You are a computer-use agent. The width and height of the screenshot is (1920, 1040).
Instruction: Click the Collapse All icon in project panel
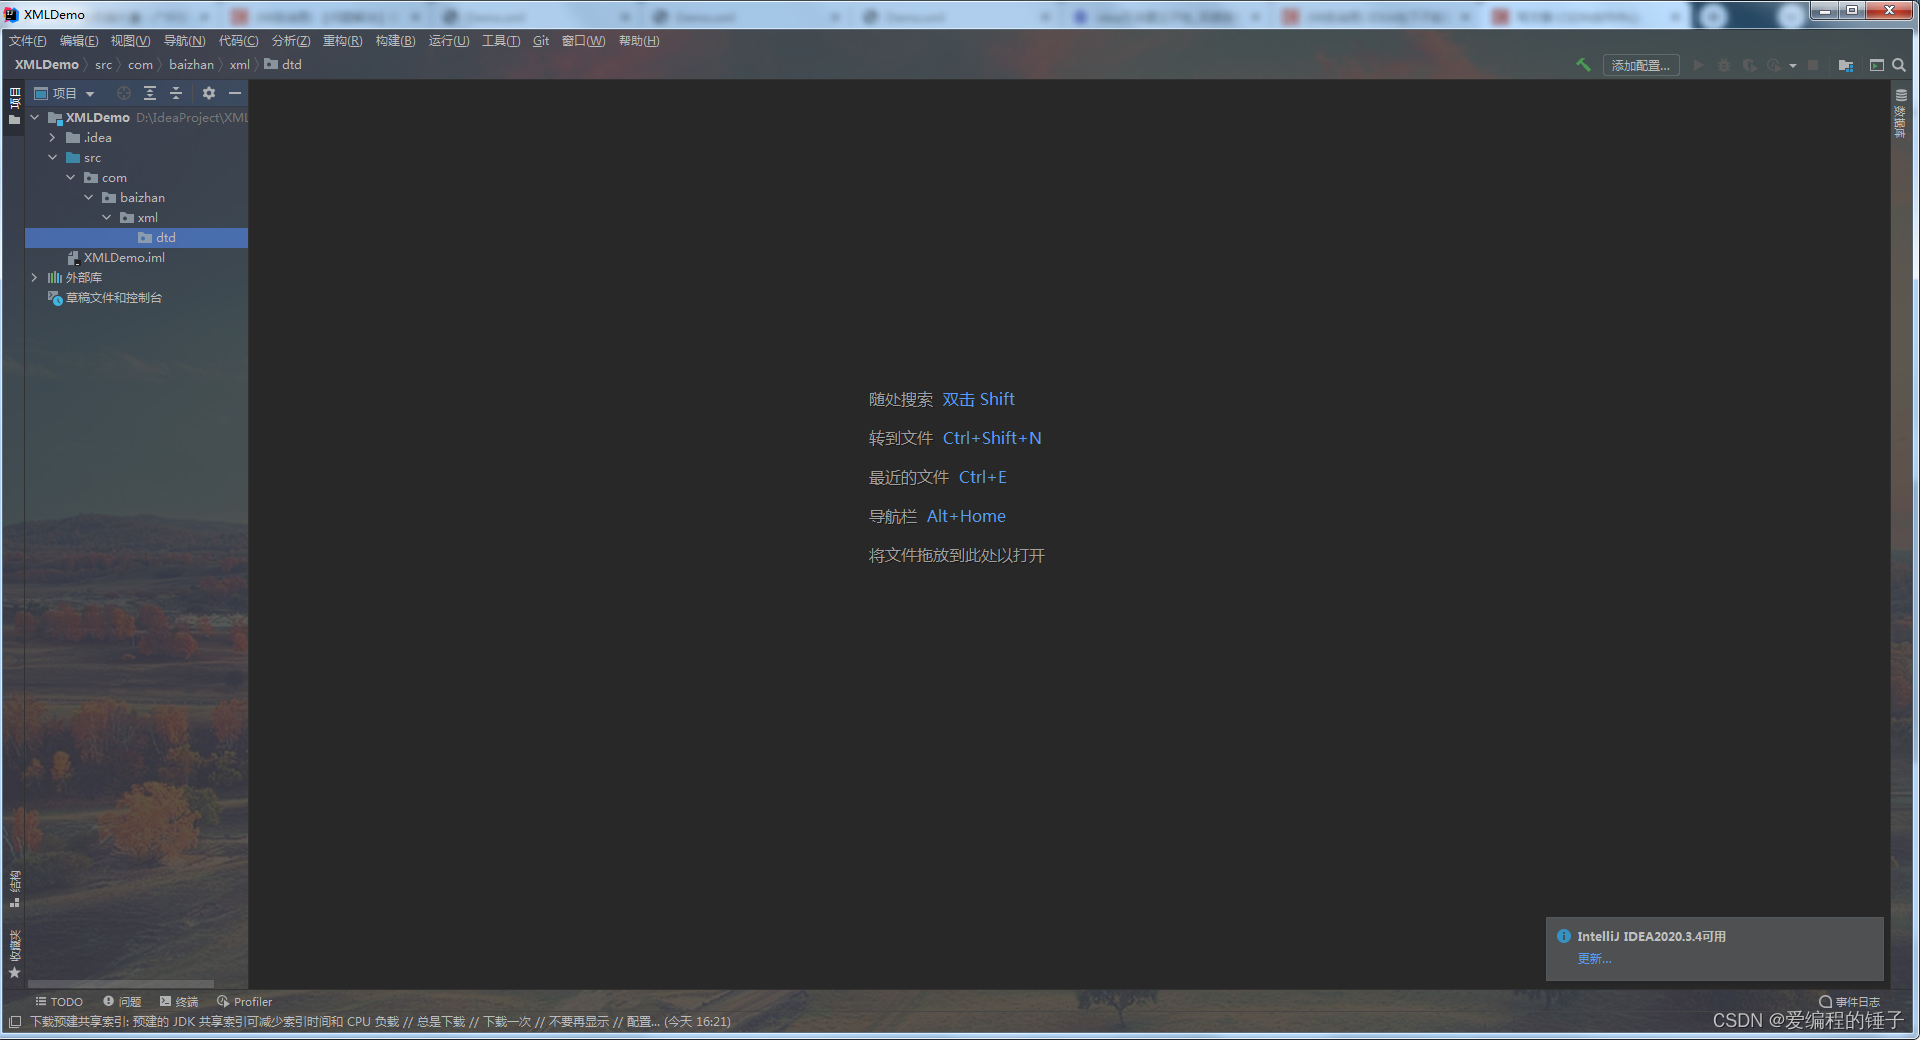[x=176, y=93]
